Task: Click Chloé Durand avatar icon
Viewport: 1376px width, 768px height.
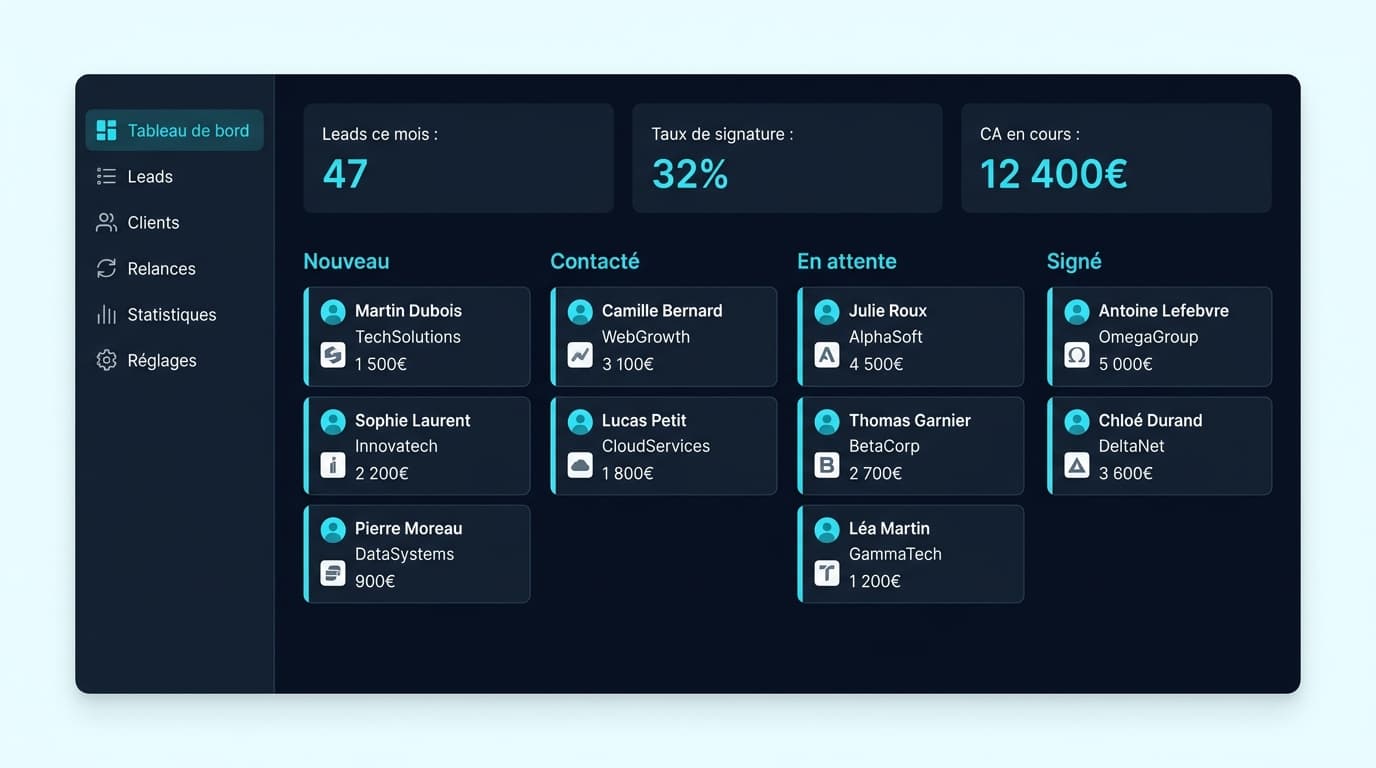Action: pyautogui.click(x=1077, y=422)
